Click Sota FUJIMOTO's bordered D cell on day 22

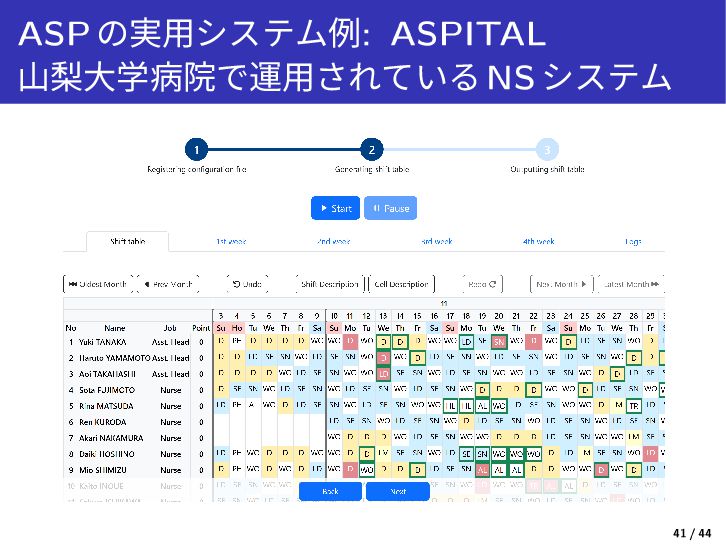click(x=533, y=390)
